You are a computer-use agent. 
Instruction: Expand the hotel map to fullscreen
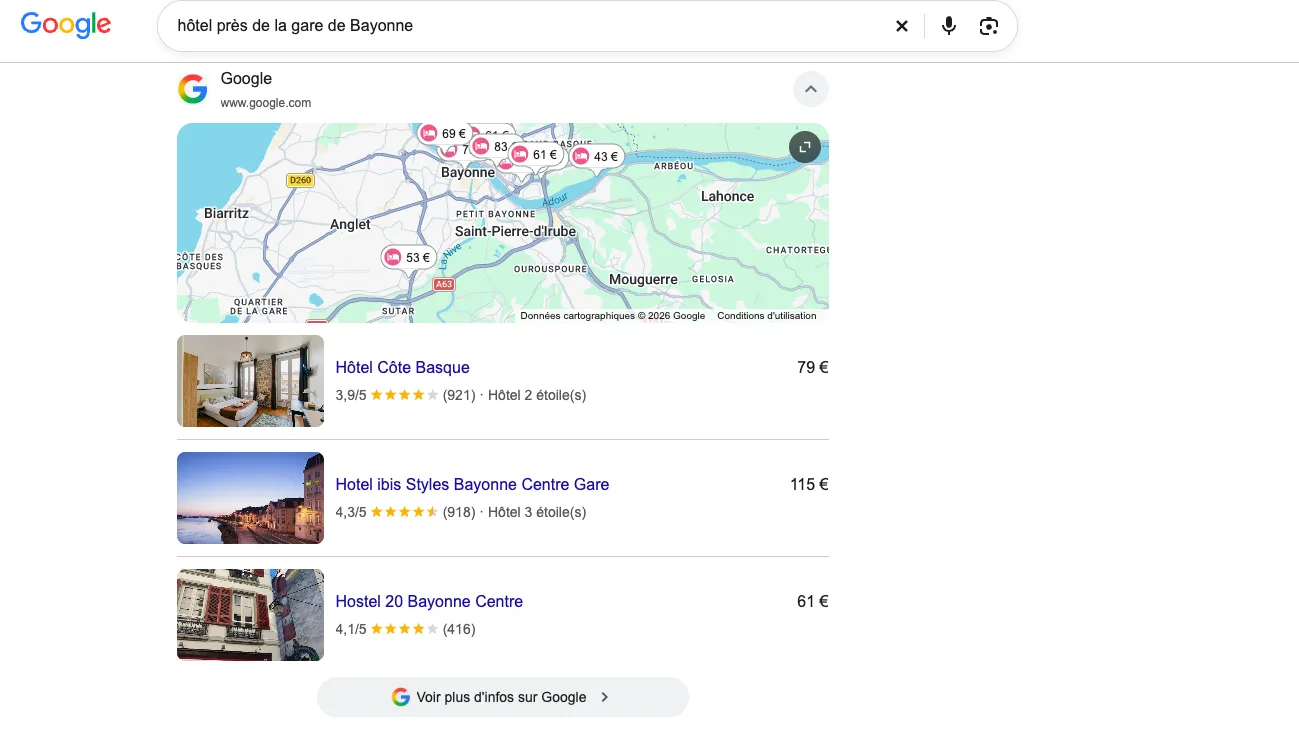click(805, 147)
